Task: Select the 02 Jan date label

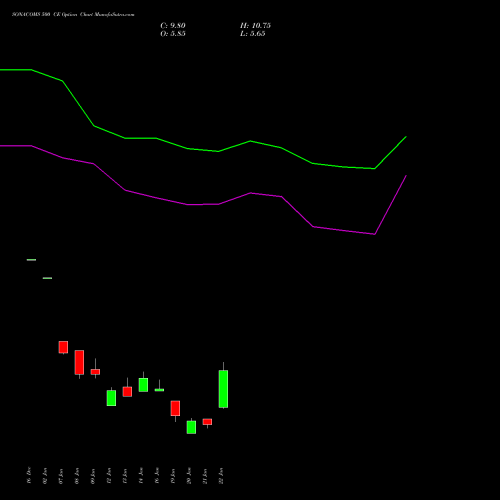Action: tap(45, 476)
